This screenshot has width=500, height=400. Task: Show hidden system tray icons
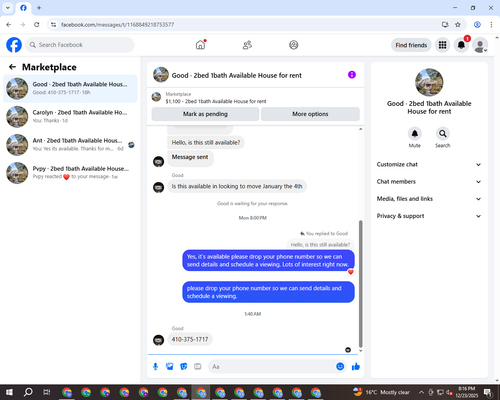pos(421,392)
